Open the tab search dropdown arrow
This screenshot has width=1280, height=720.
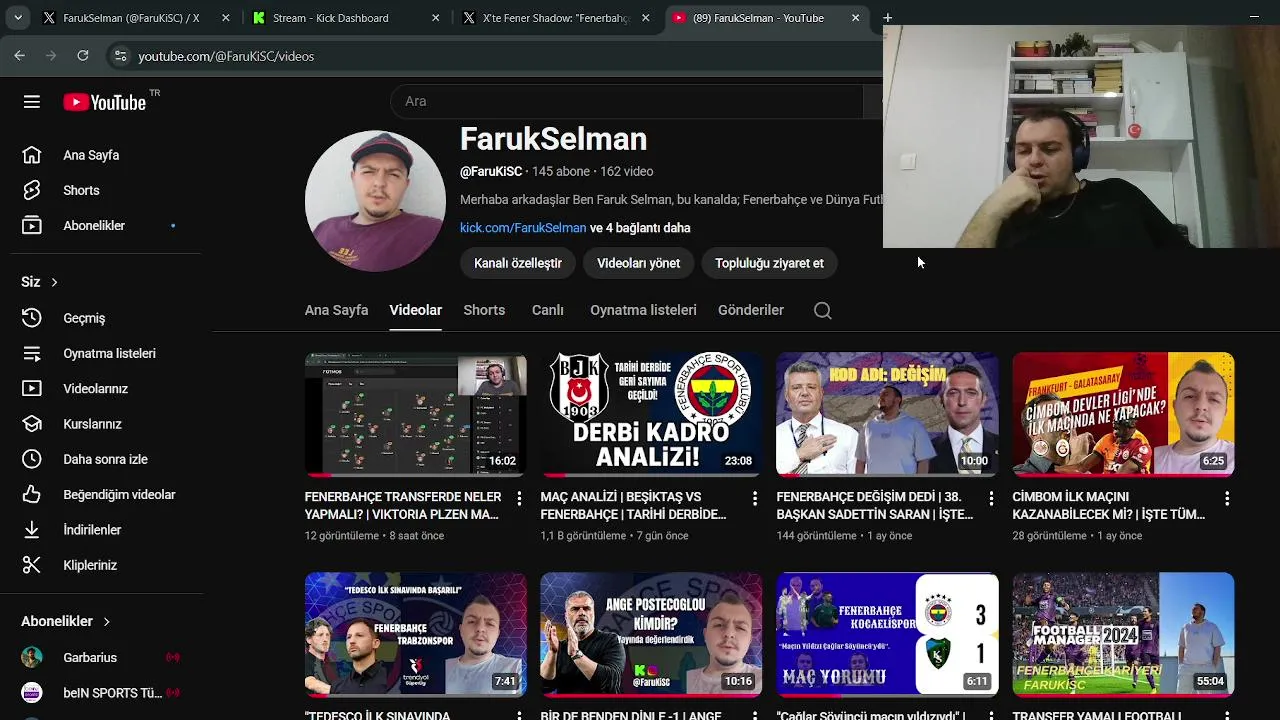click(18, 18)
